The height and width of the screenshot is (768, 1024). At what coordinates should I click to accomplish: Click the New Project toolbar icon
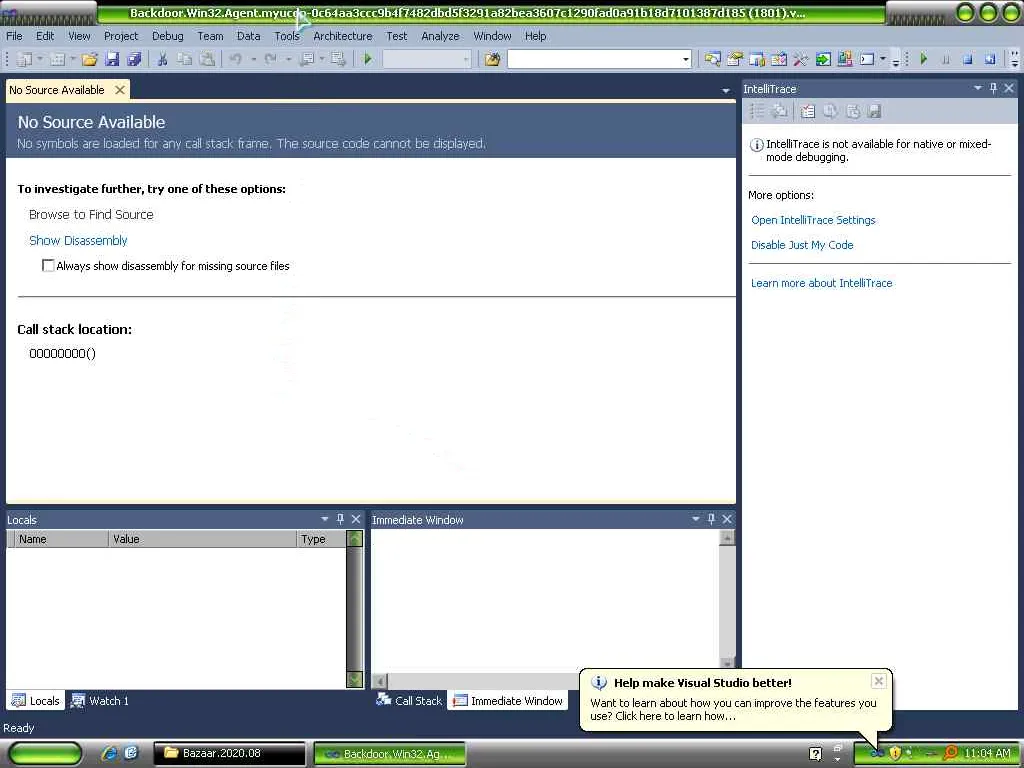tap(24, 59)
